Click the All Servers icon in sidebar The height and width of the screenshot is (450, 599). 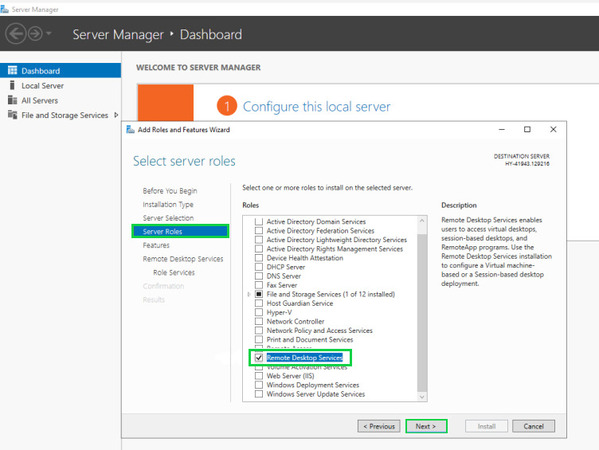coord(13,100)
